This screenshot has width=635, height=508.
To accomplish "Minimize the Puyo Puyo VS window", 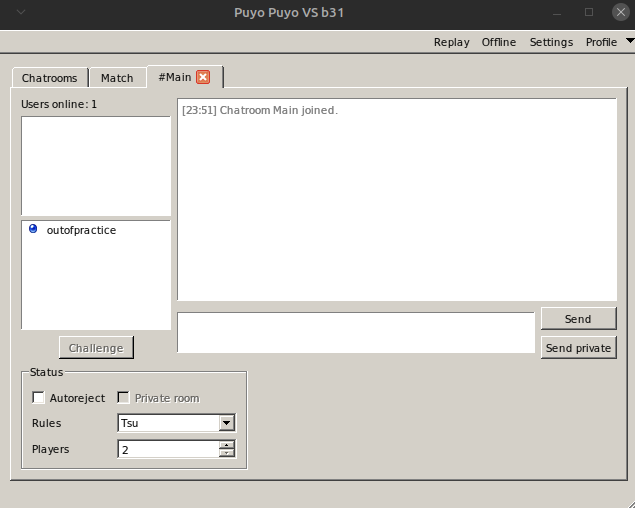I will (x=557, y=13).
